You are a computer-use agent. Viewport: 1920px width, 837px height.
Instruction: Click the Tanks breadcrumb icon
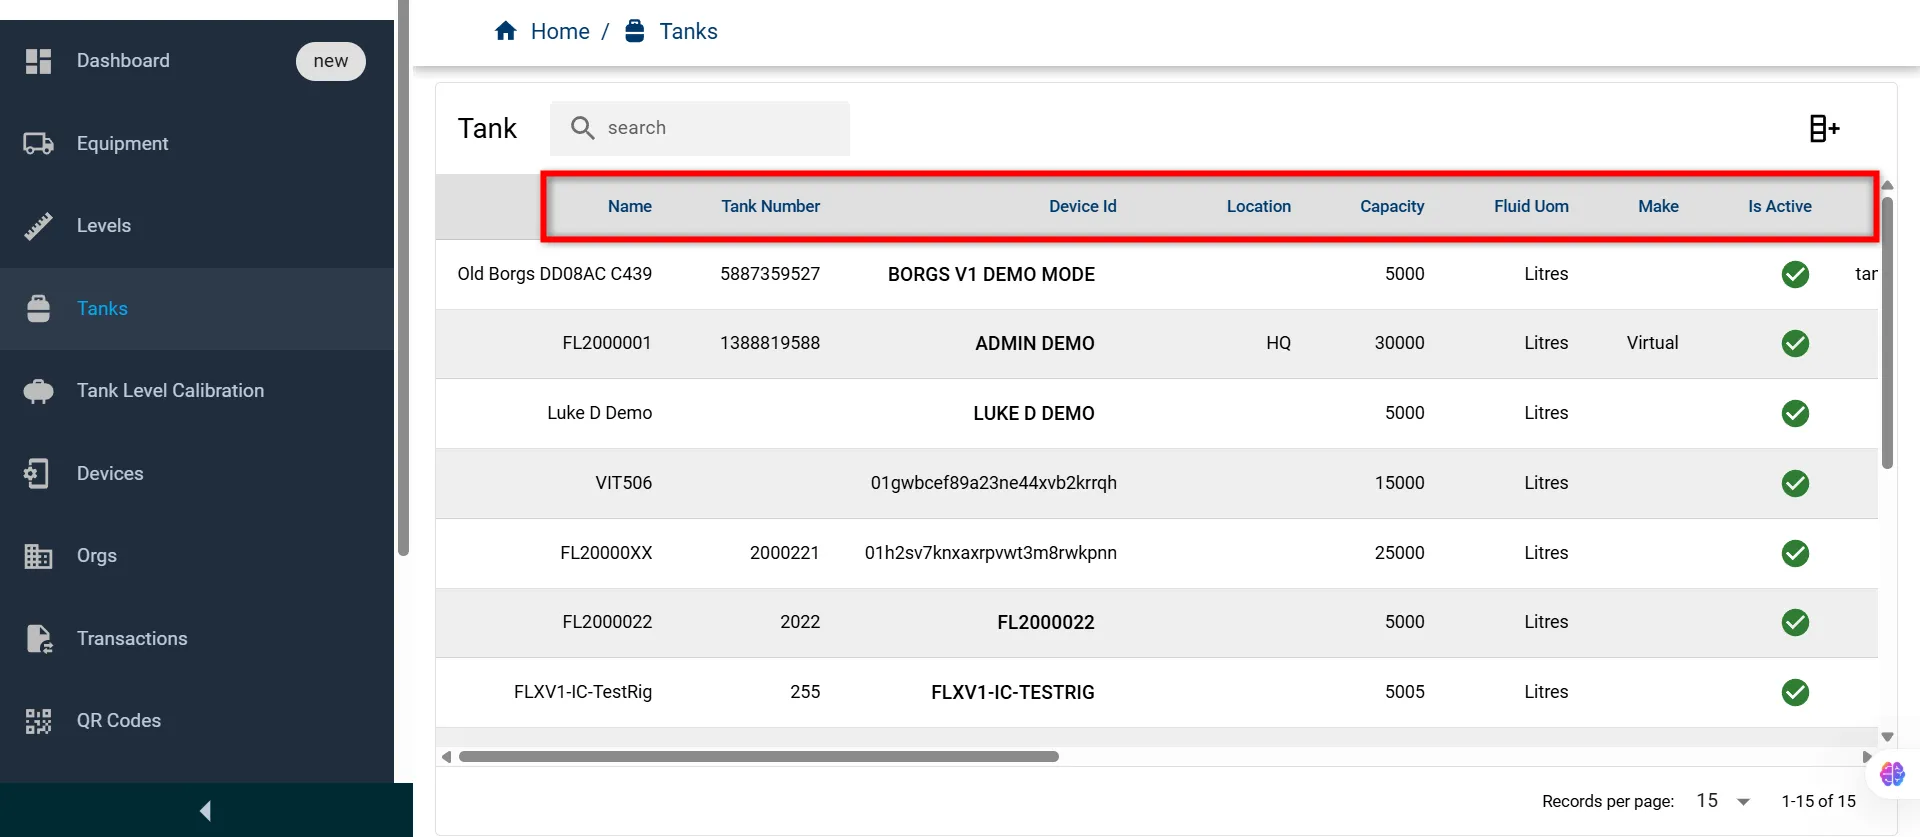(x=634, y=31)
